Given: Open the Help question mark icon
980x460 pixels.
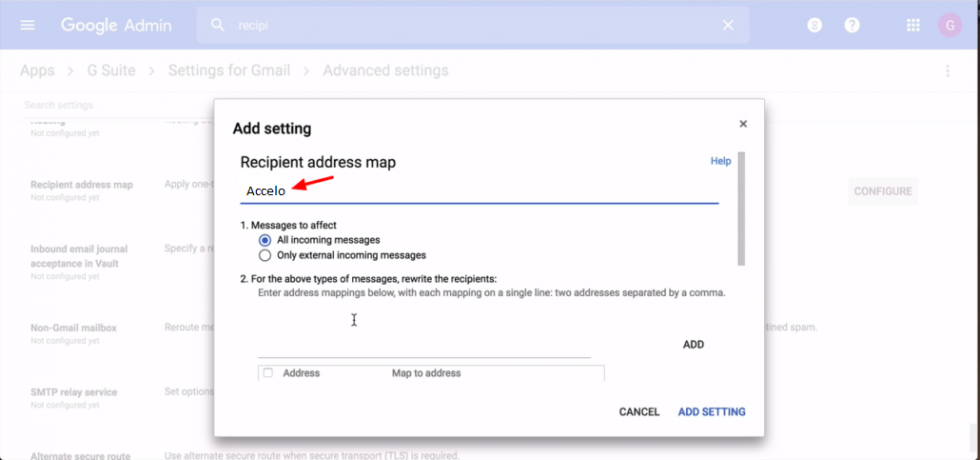Looking at the screenshot, I should tap(851, 25).
